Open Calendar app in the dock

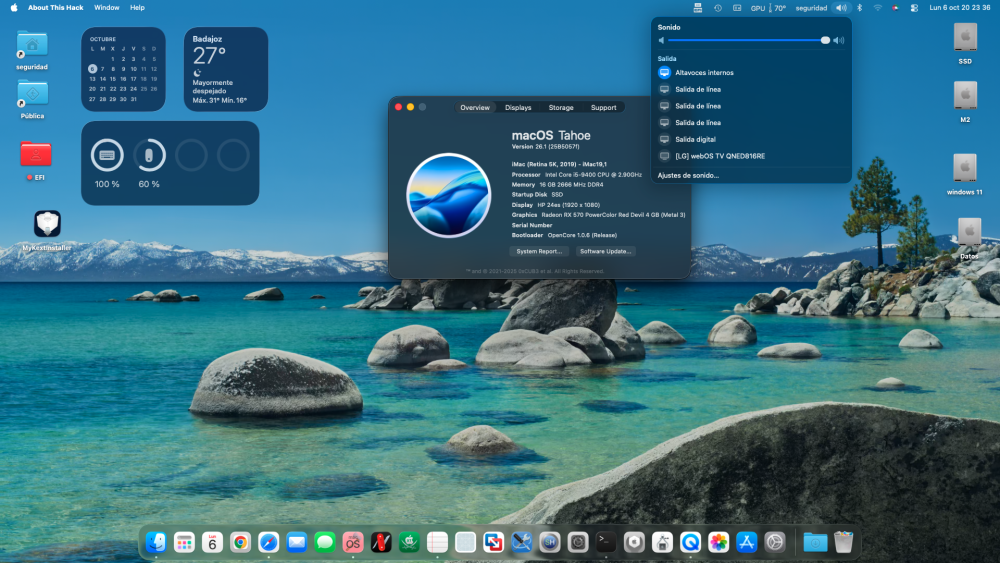pos(212,543)
